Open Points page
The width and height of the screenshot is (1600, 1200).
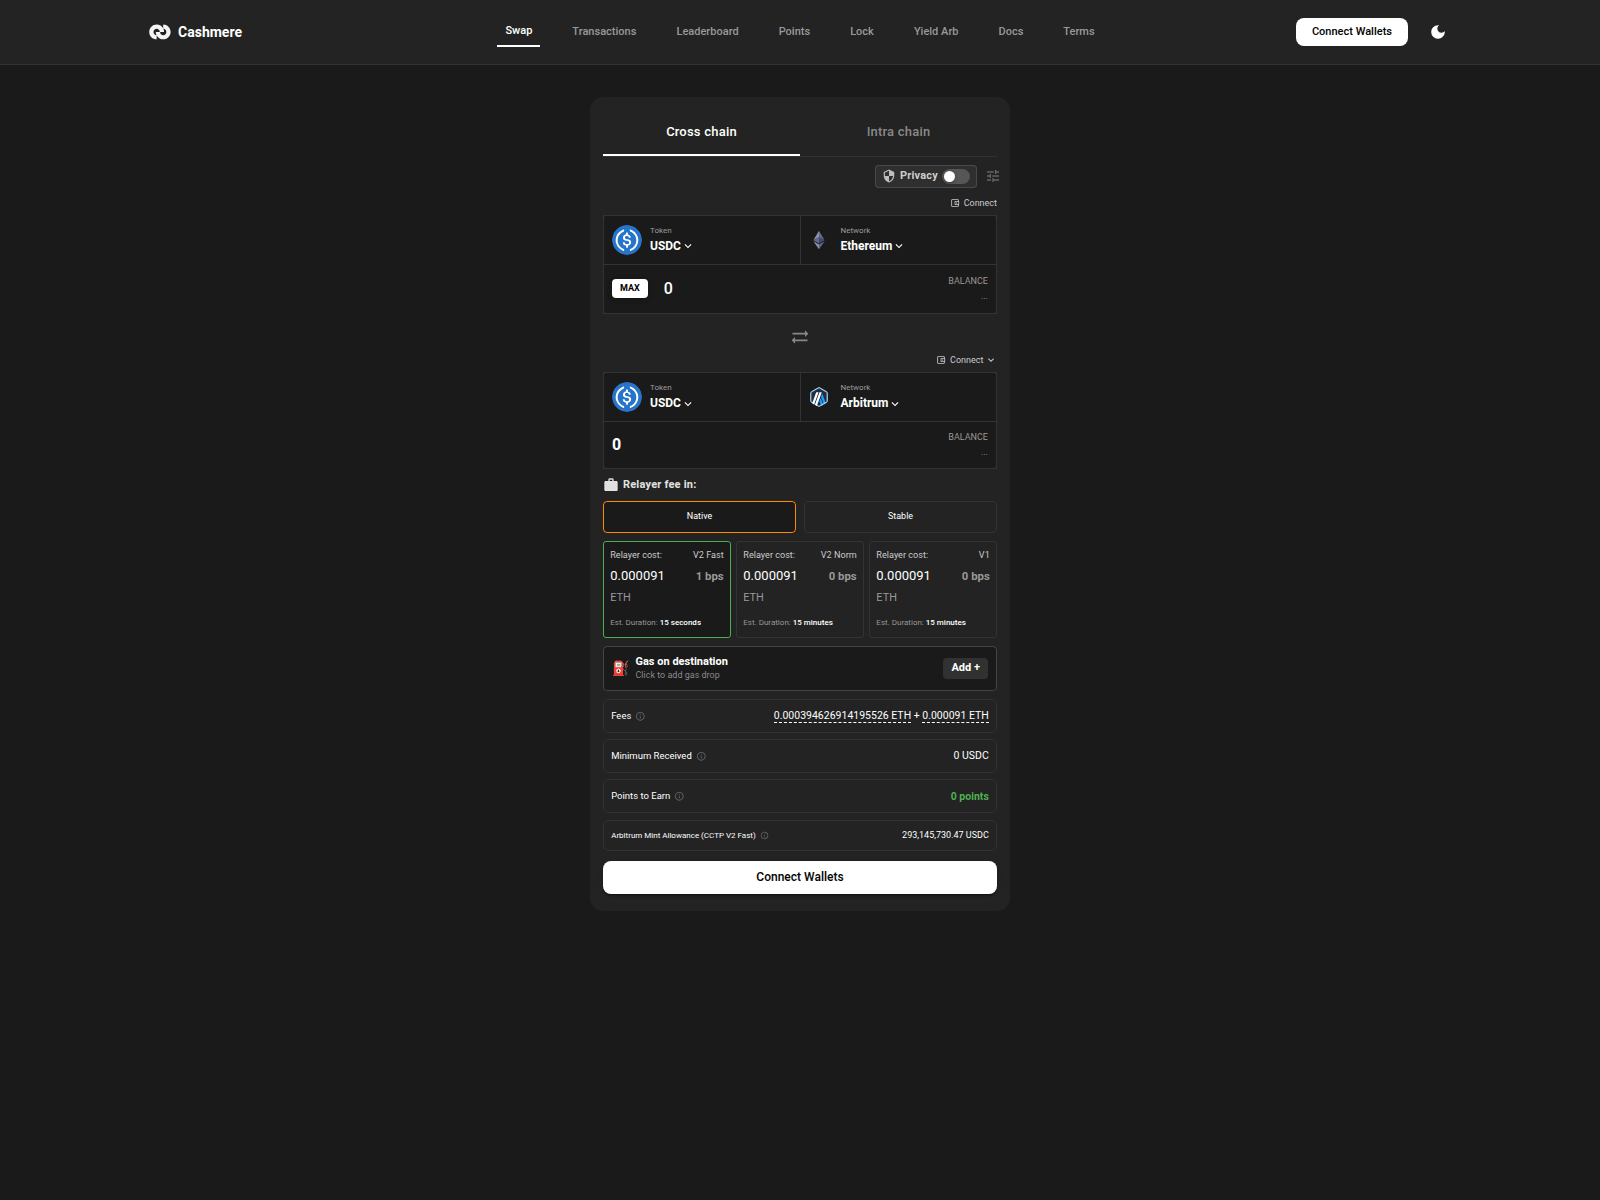coord(794,32)
